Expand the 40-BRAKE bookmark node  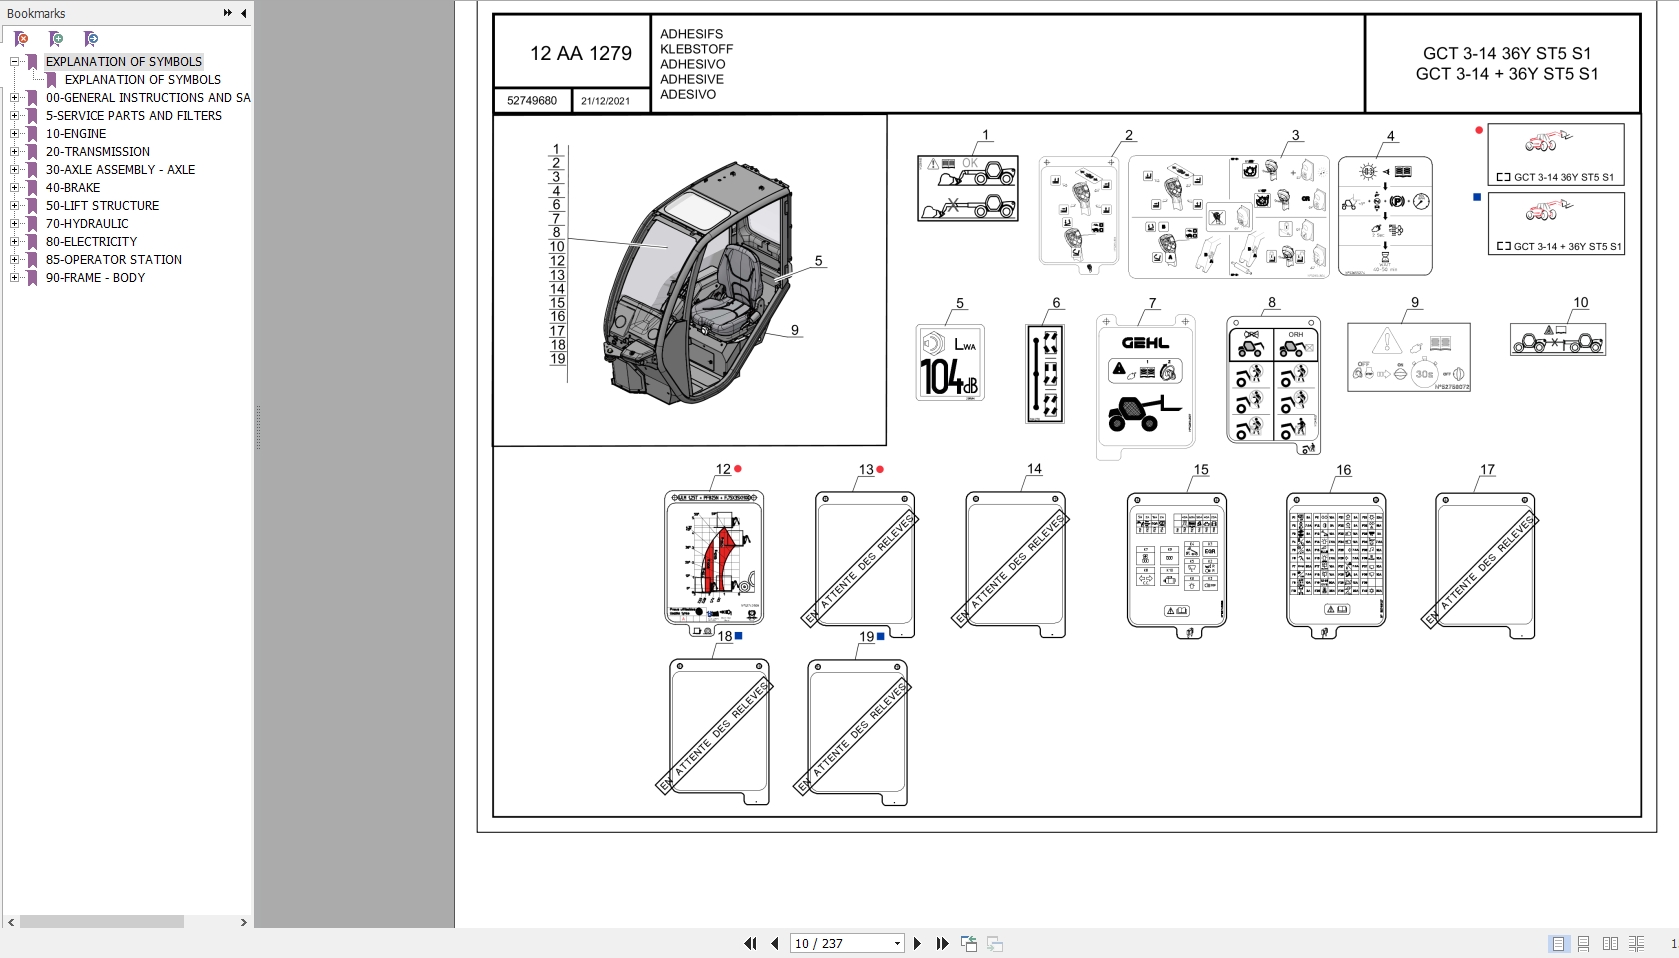pyautogui.click(x=15, y=187)
